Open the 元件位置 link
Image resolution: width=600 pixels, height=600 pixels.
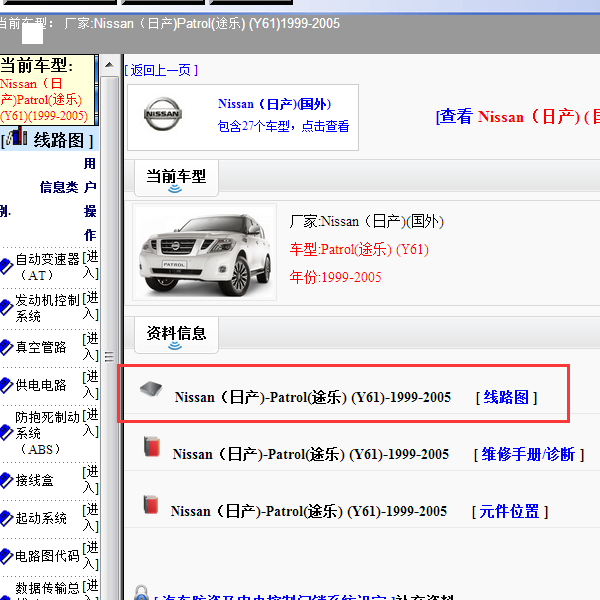click(x=510, y=511)
